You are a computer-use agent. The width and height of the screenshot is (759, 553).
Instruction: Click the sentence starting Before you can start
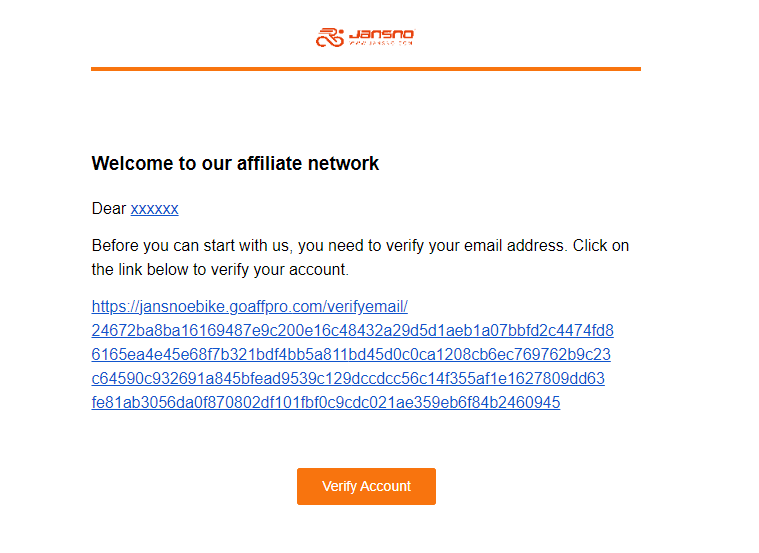pos(360,258)
